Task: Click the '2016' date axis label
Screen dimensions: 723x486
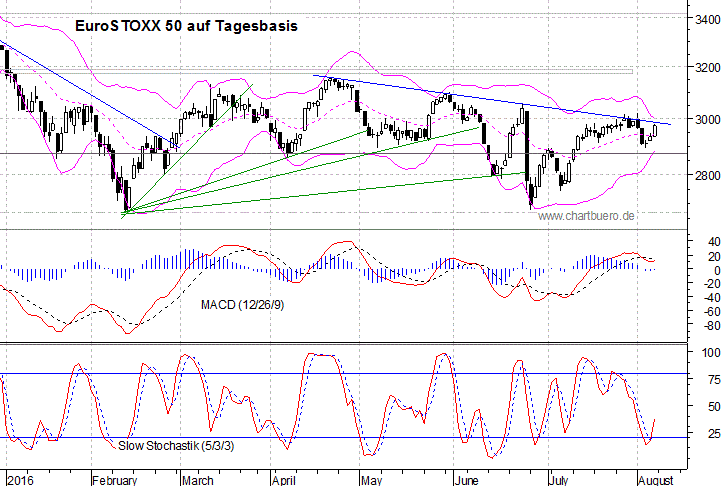Action: [21, 480]
